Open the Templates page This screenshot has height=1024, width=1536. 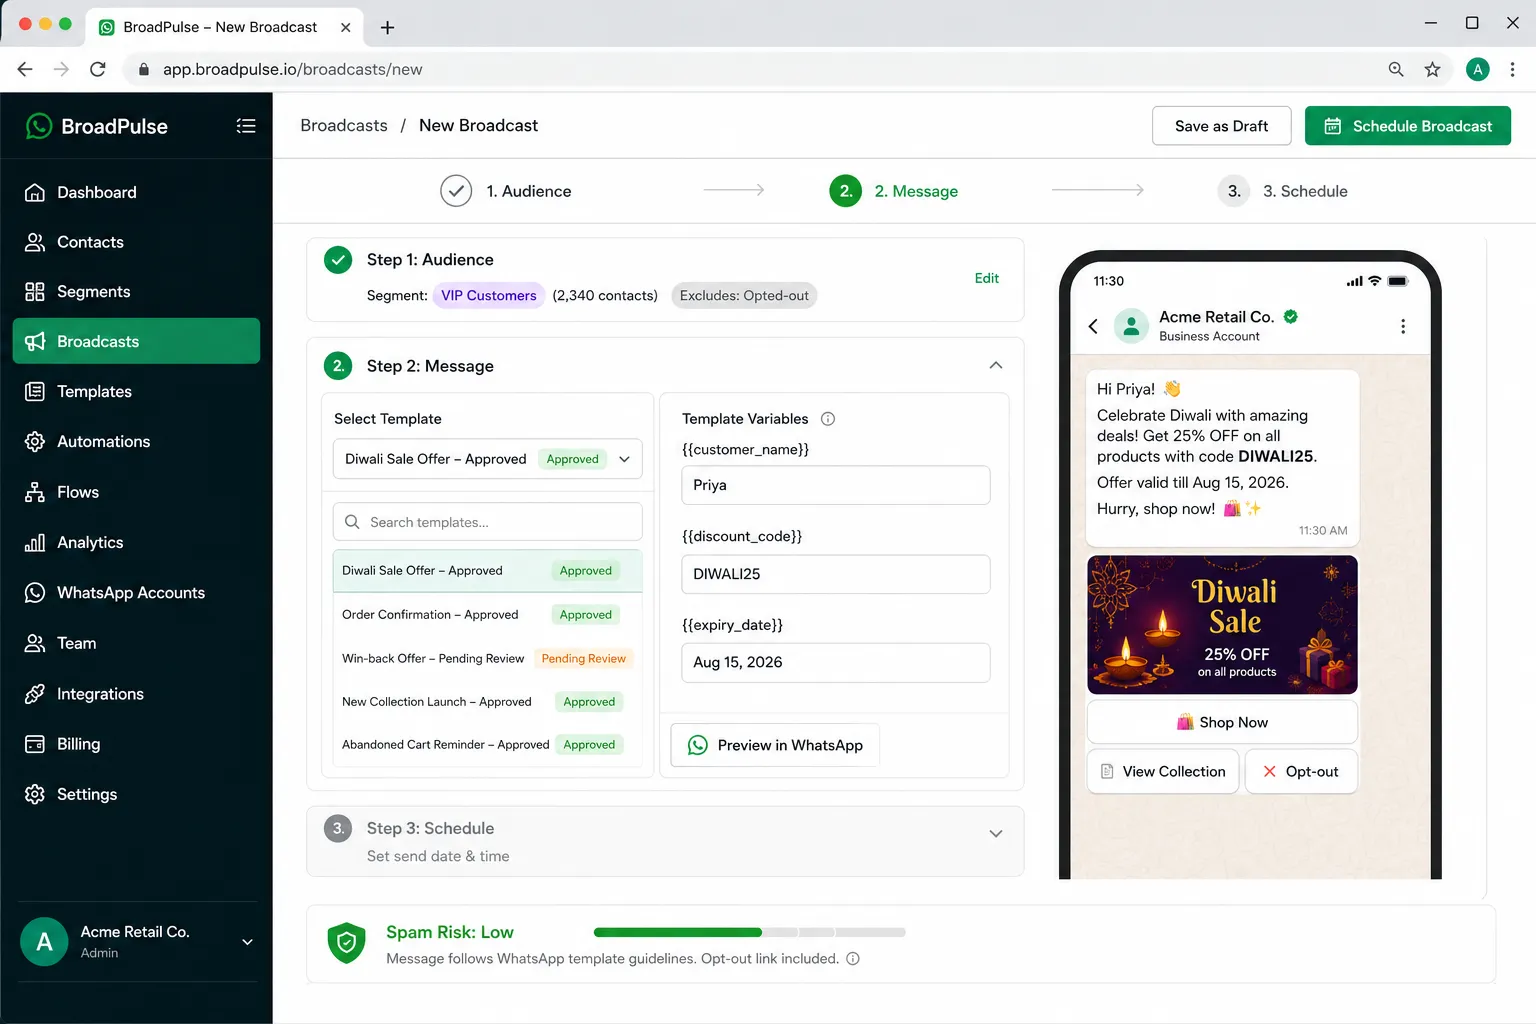click(x=136, y=392)
